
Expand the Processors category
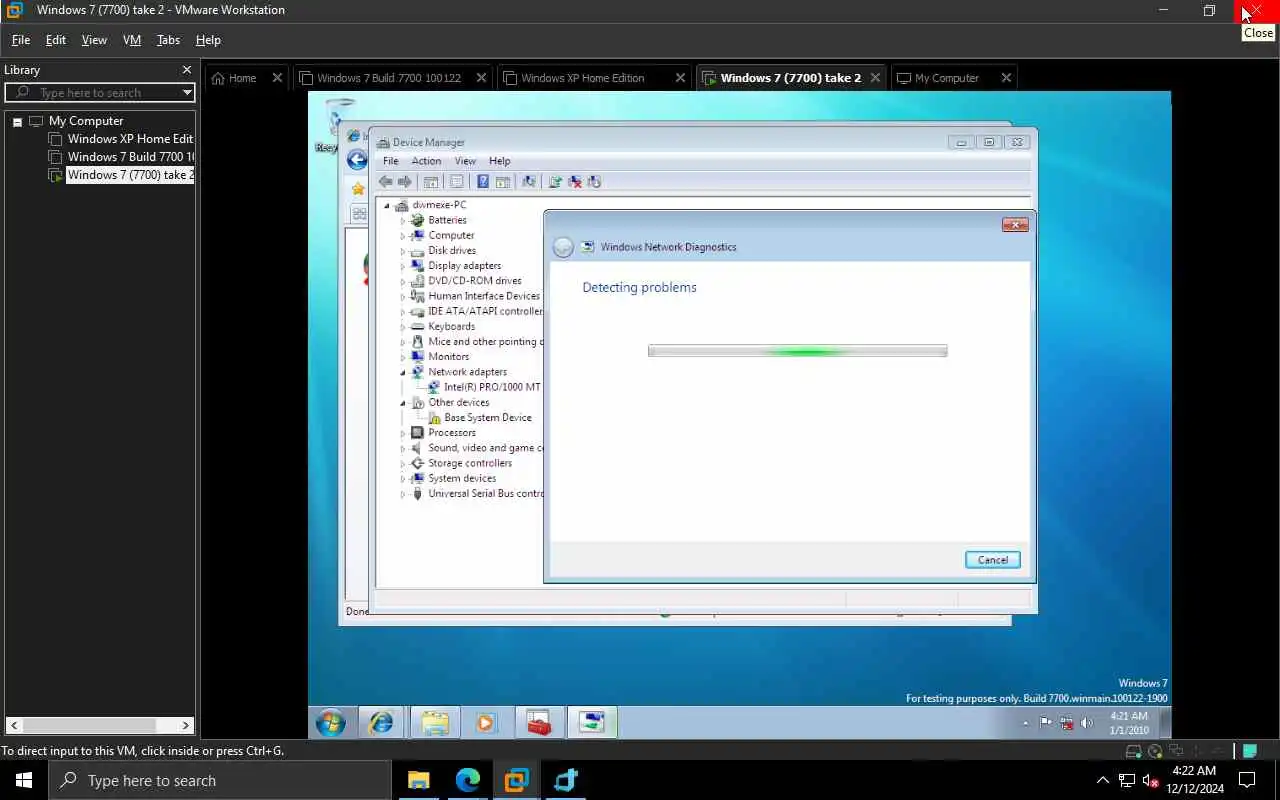coord(403,433)
